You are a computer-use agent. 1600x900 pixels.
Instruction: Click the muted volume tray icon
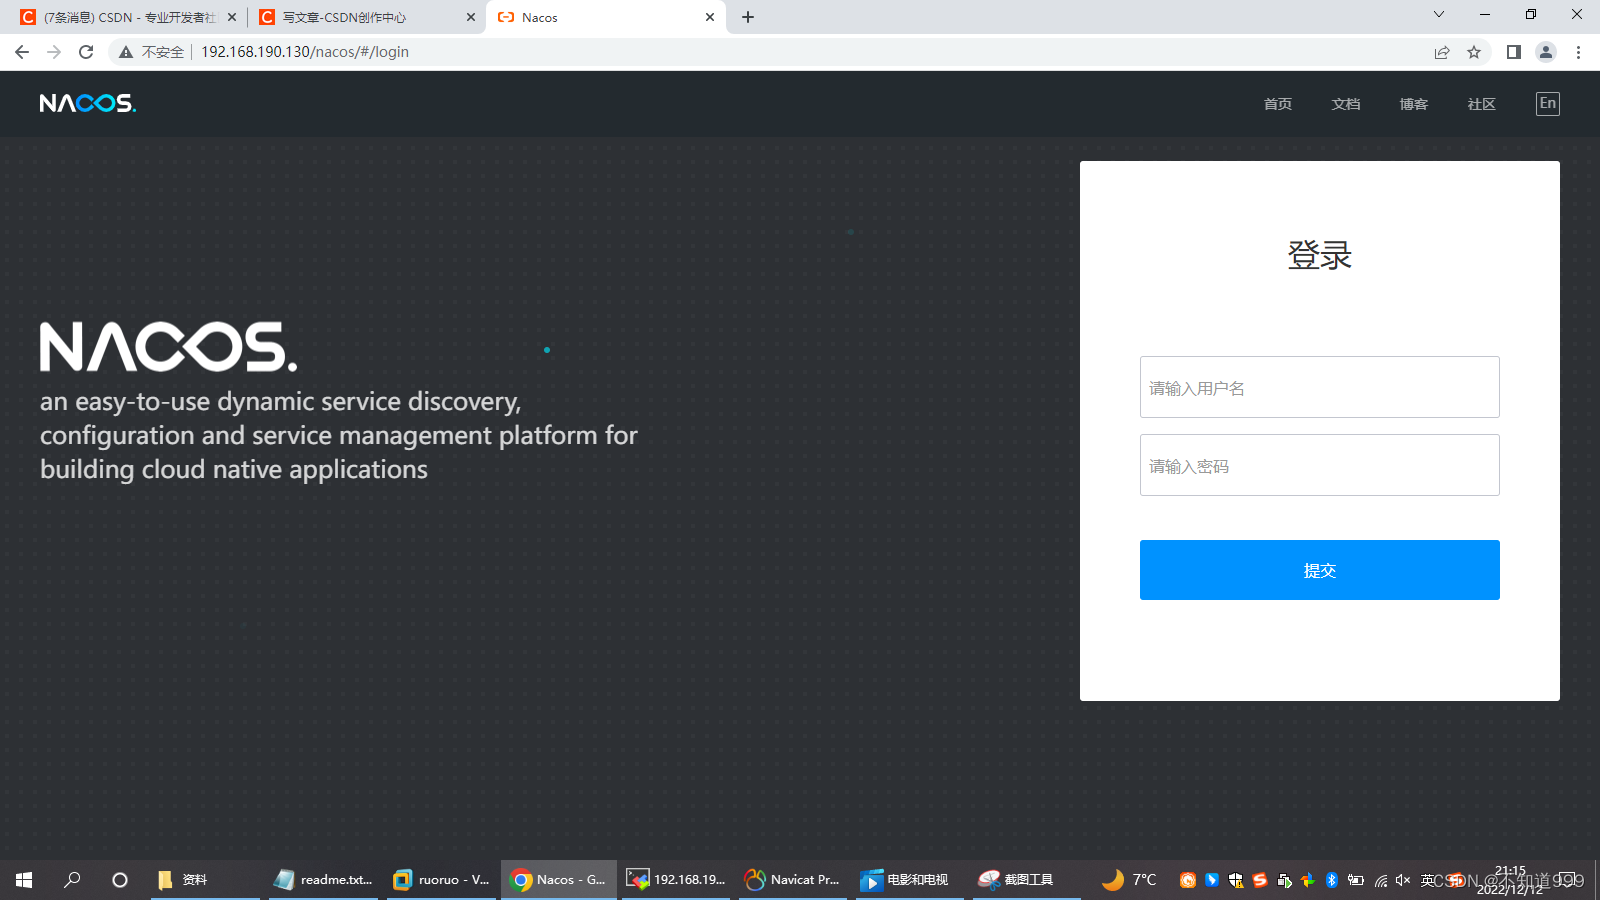point(1403,880)
